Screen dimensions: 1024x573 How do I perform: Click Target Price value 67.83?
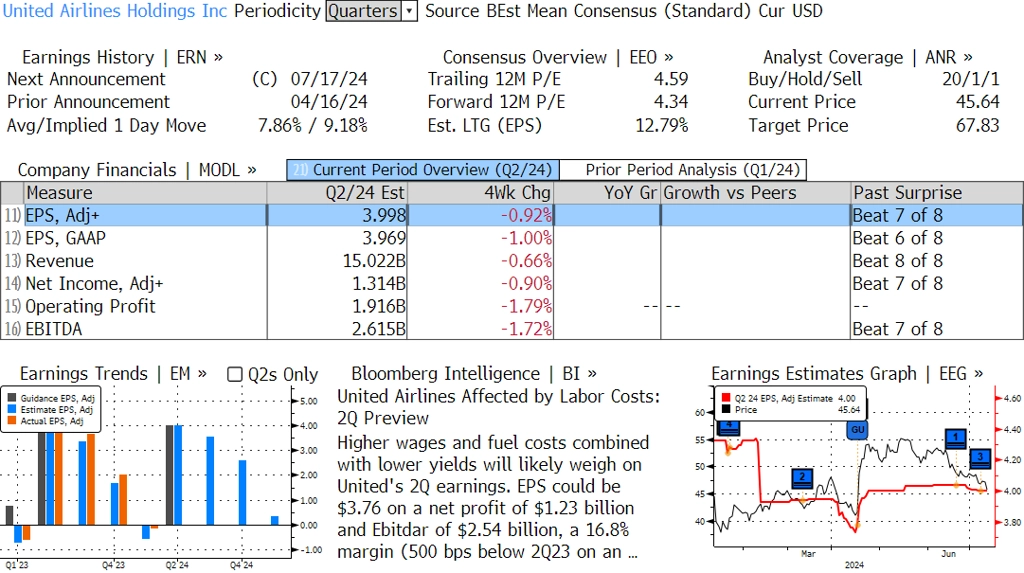tap(978, 125)
